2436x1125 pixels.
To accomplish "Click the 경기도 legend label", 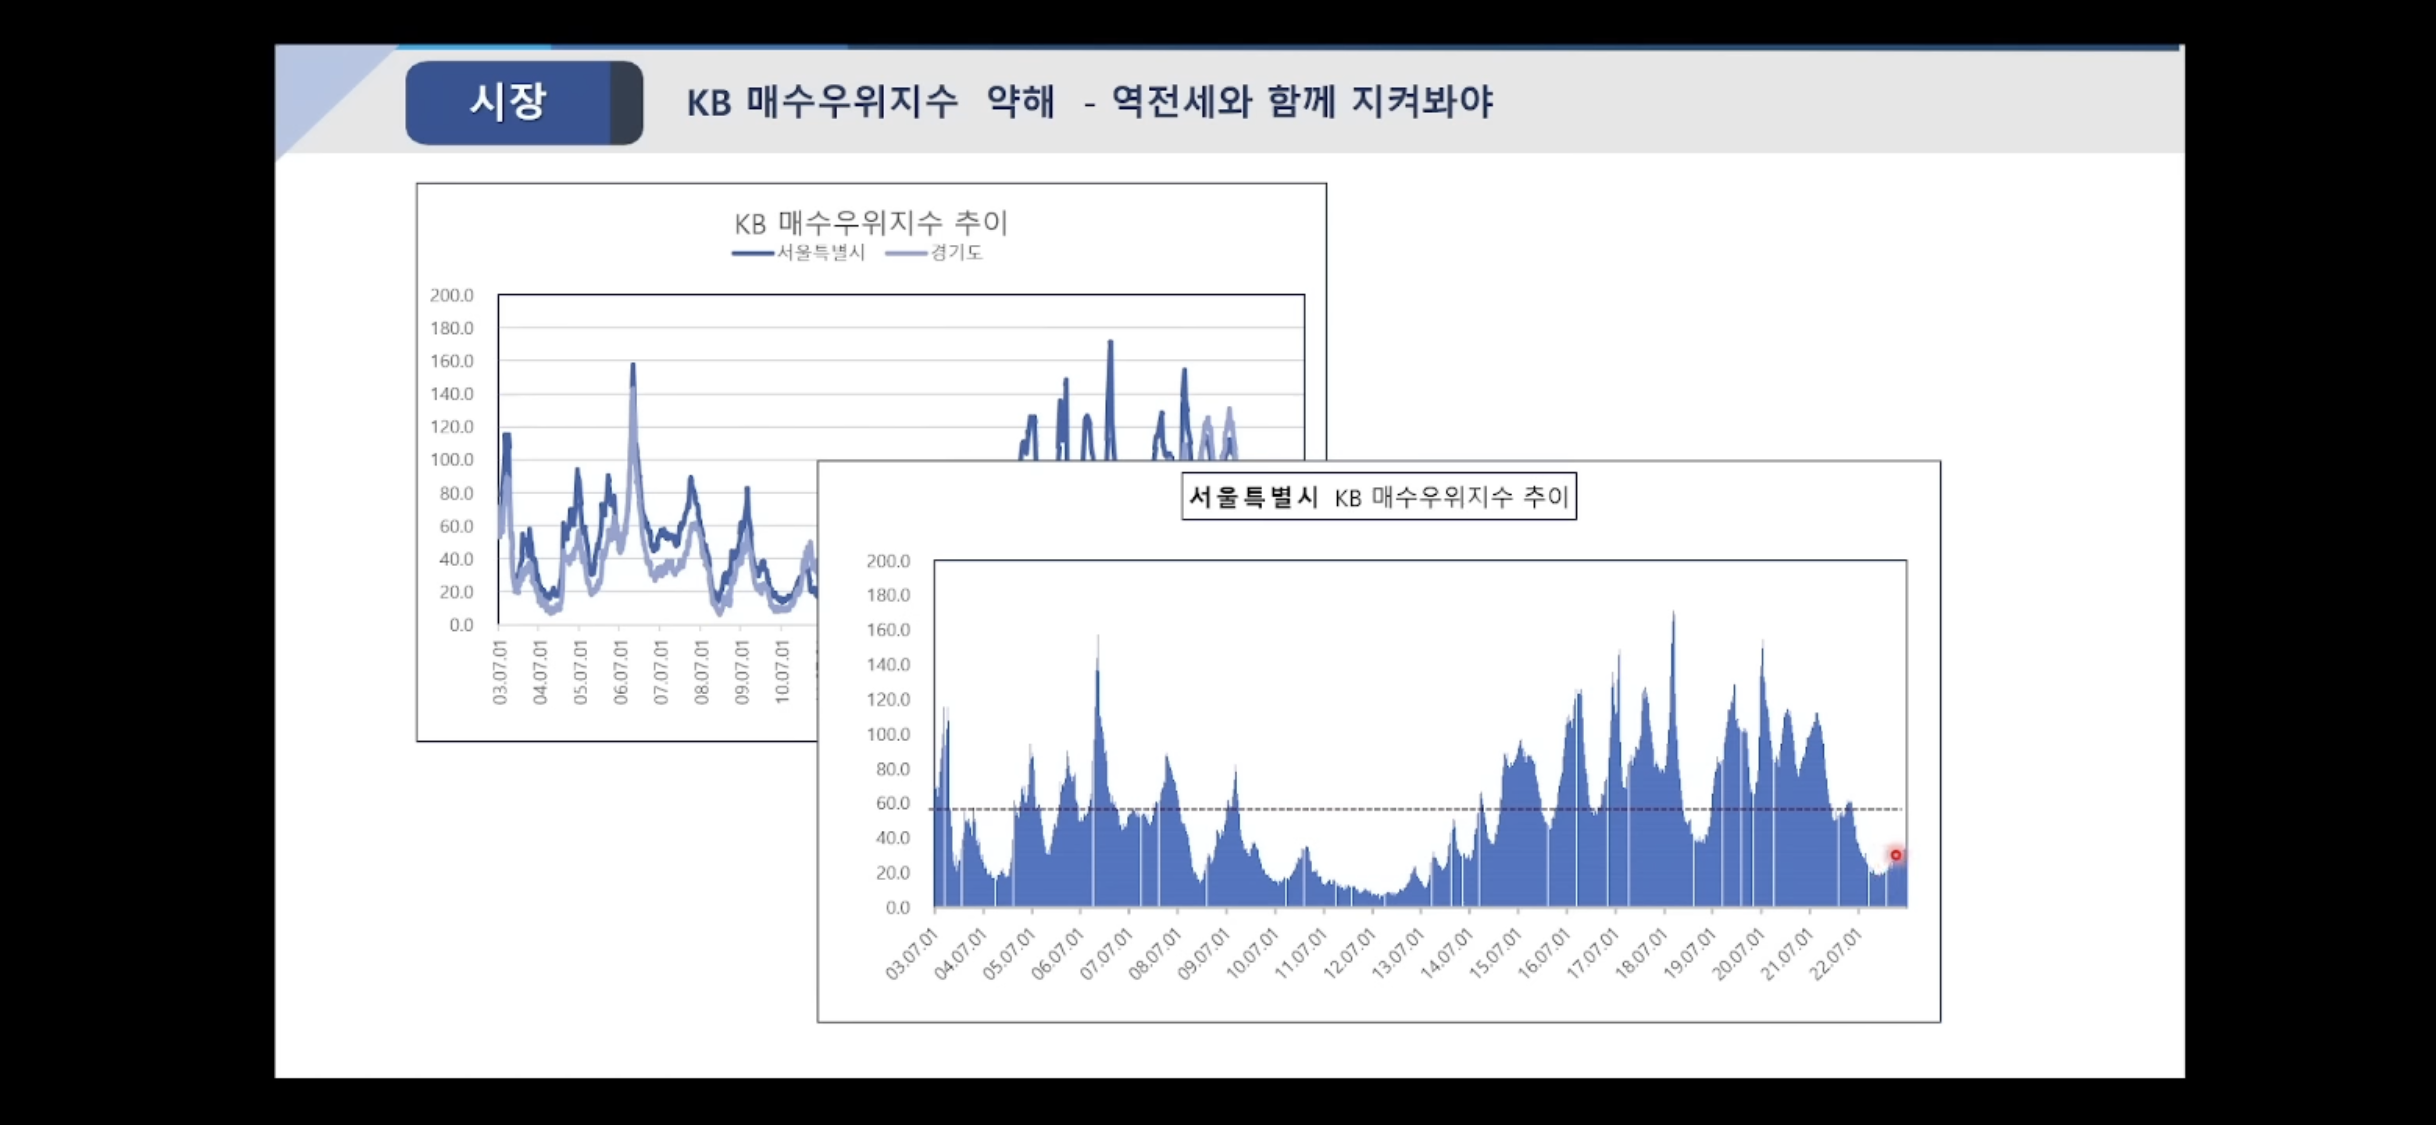I will 956,253.
